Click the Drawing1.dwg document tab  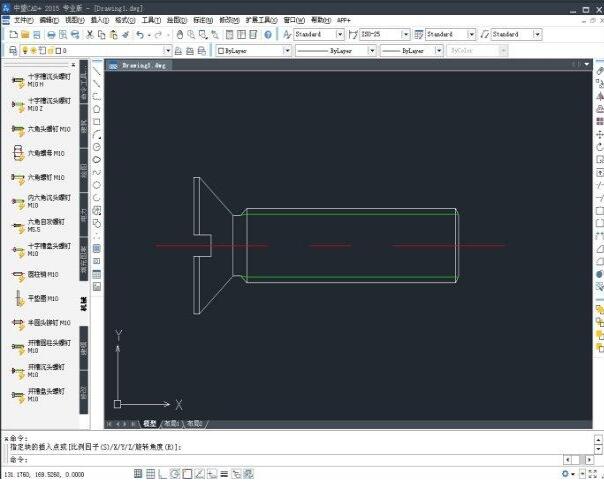coord(139,65)
